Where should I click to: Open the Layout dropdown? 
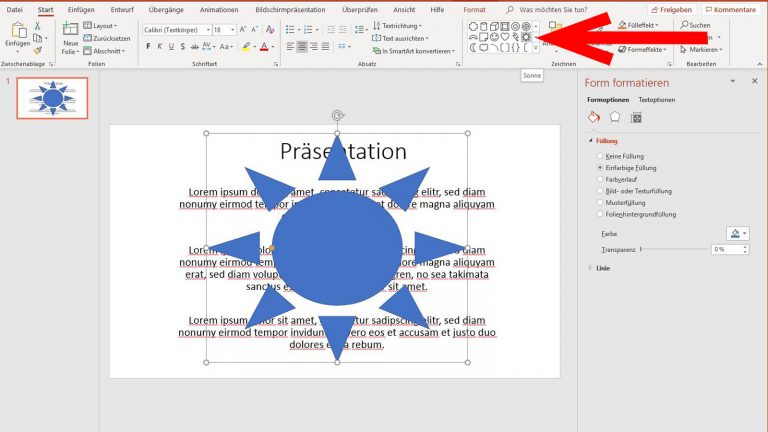click(x=100, y=25)
